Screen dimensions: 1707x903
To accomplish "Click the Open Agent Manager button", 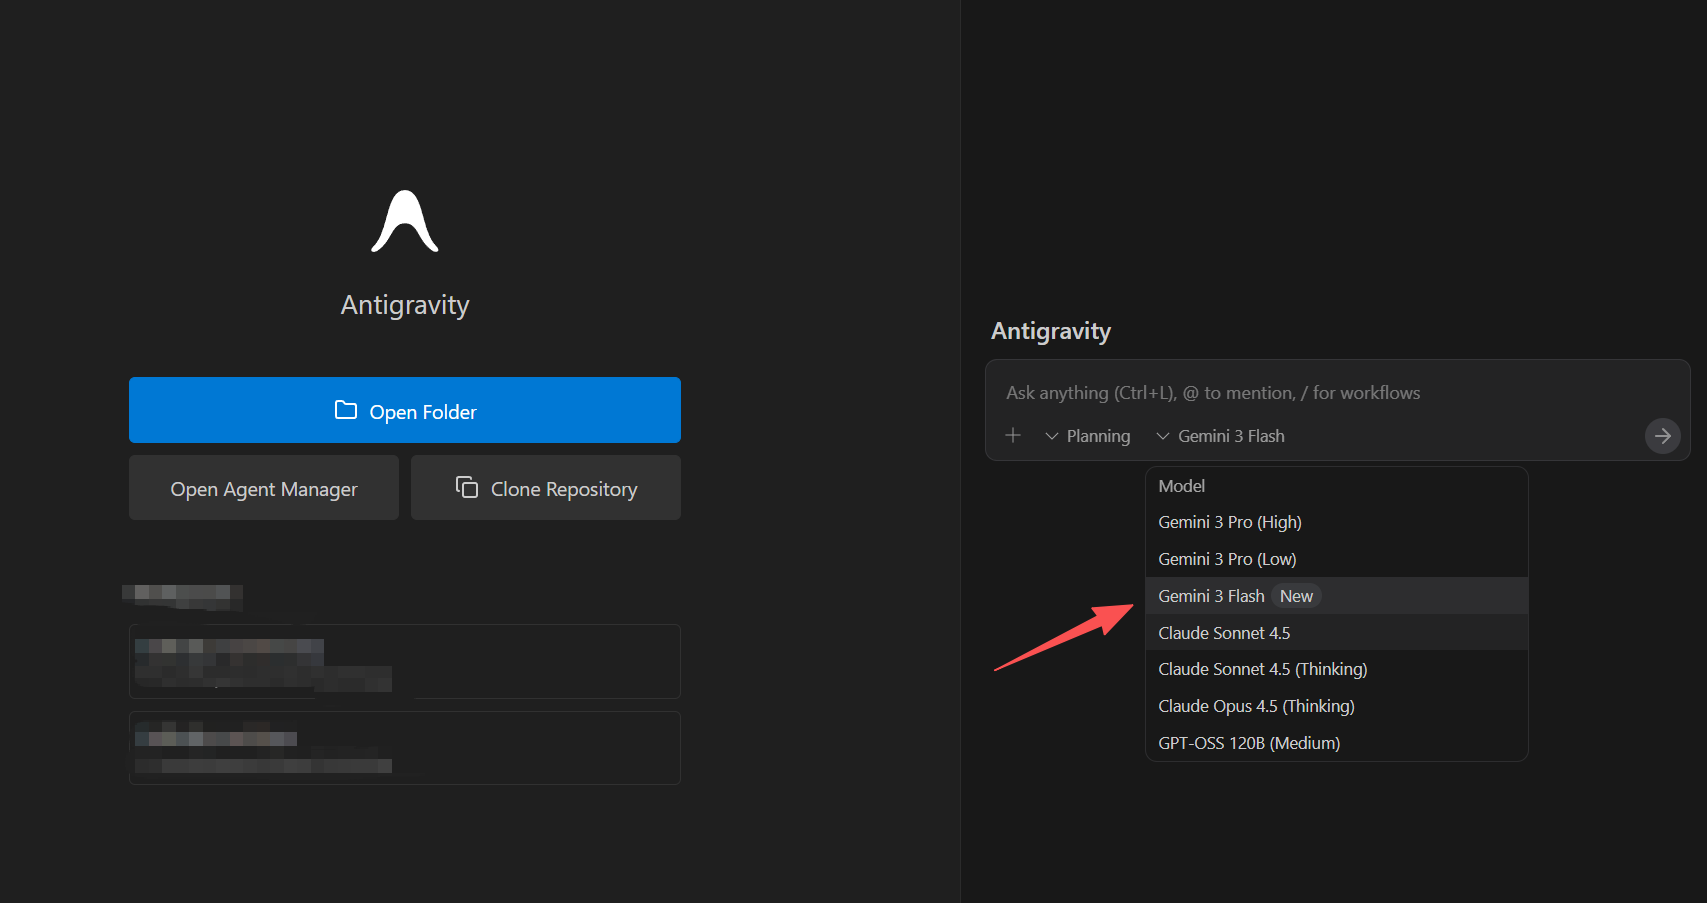I will 264,488.
